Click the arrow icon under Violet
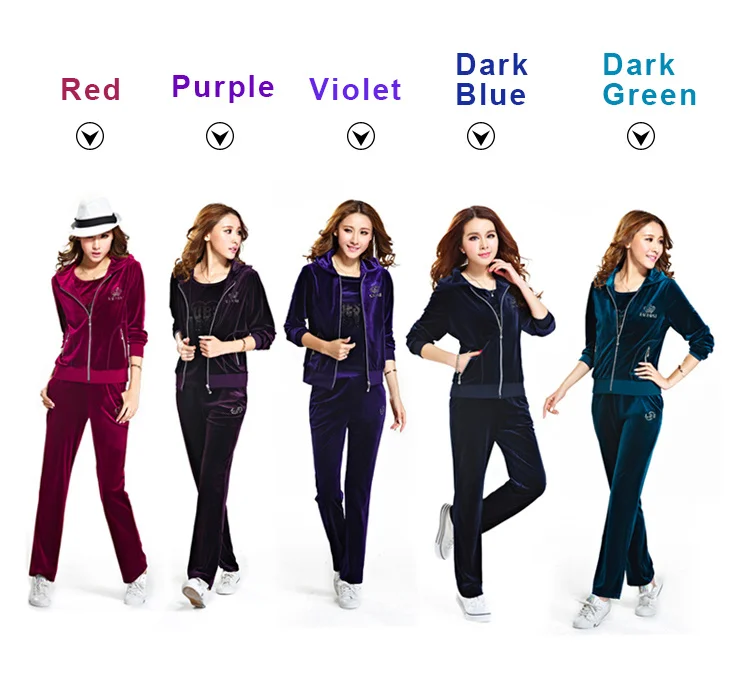Image resolution: width=750 pixels, height=675 pixels. (361, 136)
